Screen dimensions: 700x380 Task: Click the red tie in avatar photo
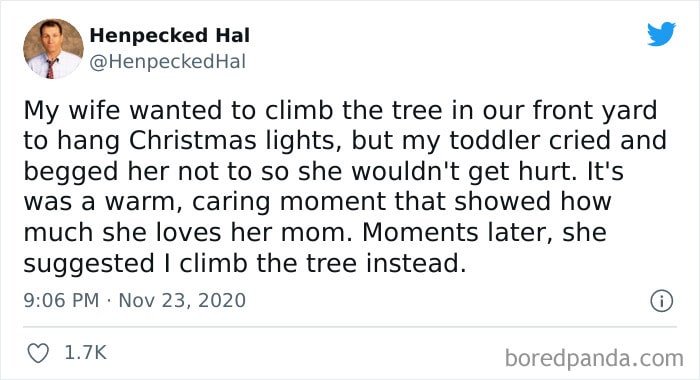(50, 68)
